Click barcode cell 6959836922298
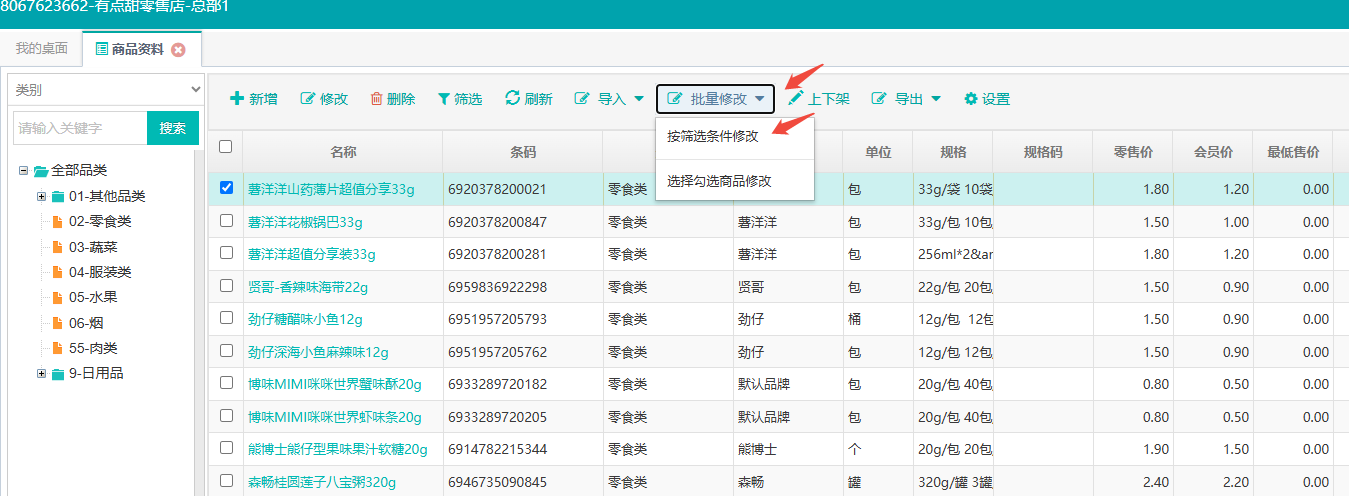This screenshot has height=496, width=1349. pyautogui.click(x=523, y=287)
